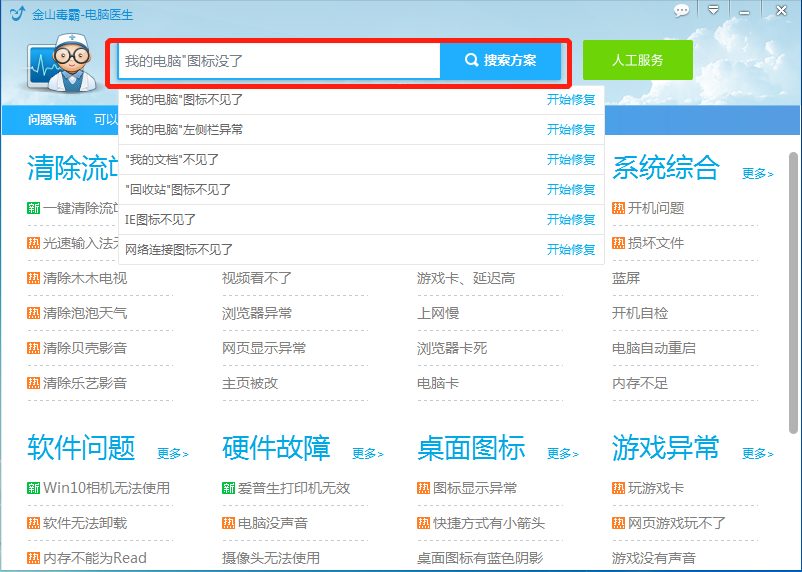Open the 内存不足 item
The height and width of the screenshot is (572, 802).
click(x=640, y=383)
